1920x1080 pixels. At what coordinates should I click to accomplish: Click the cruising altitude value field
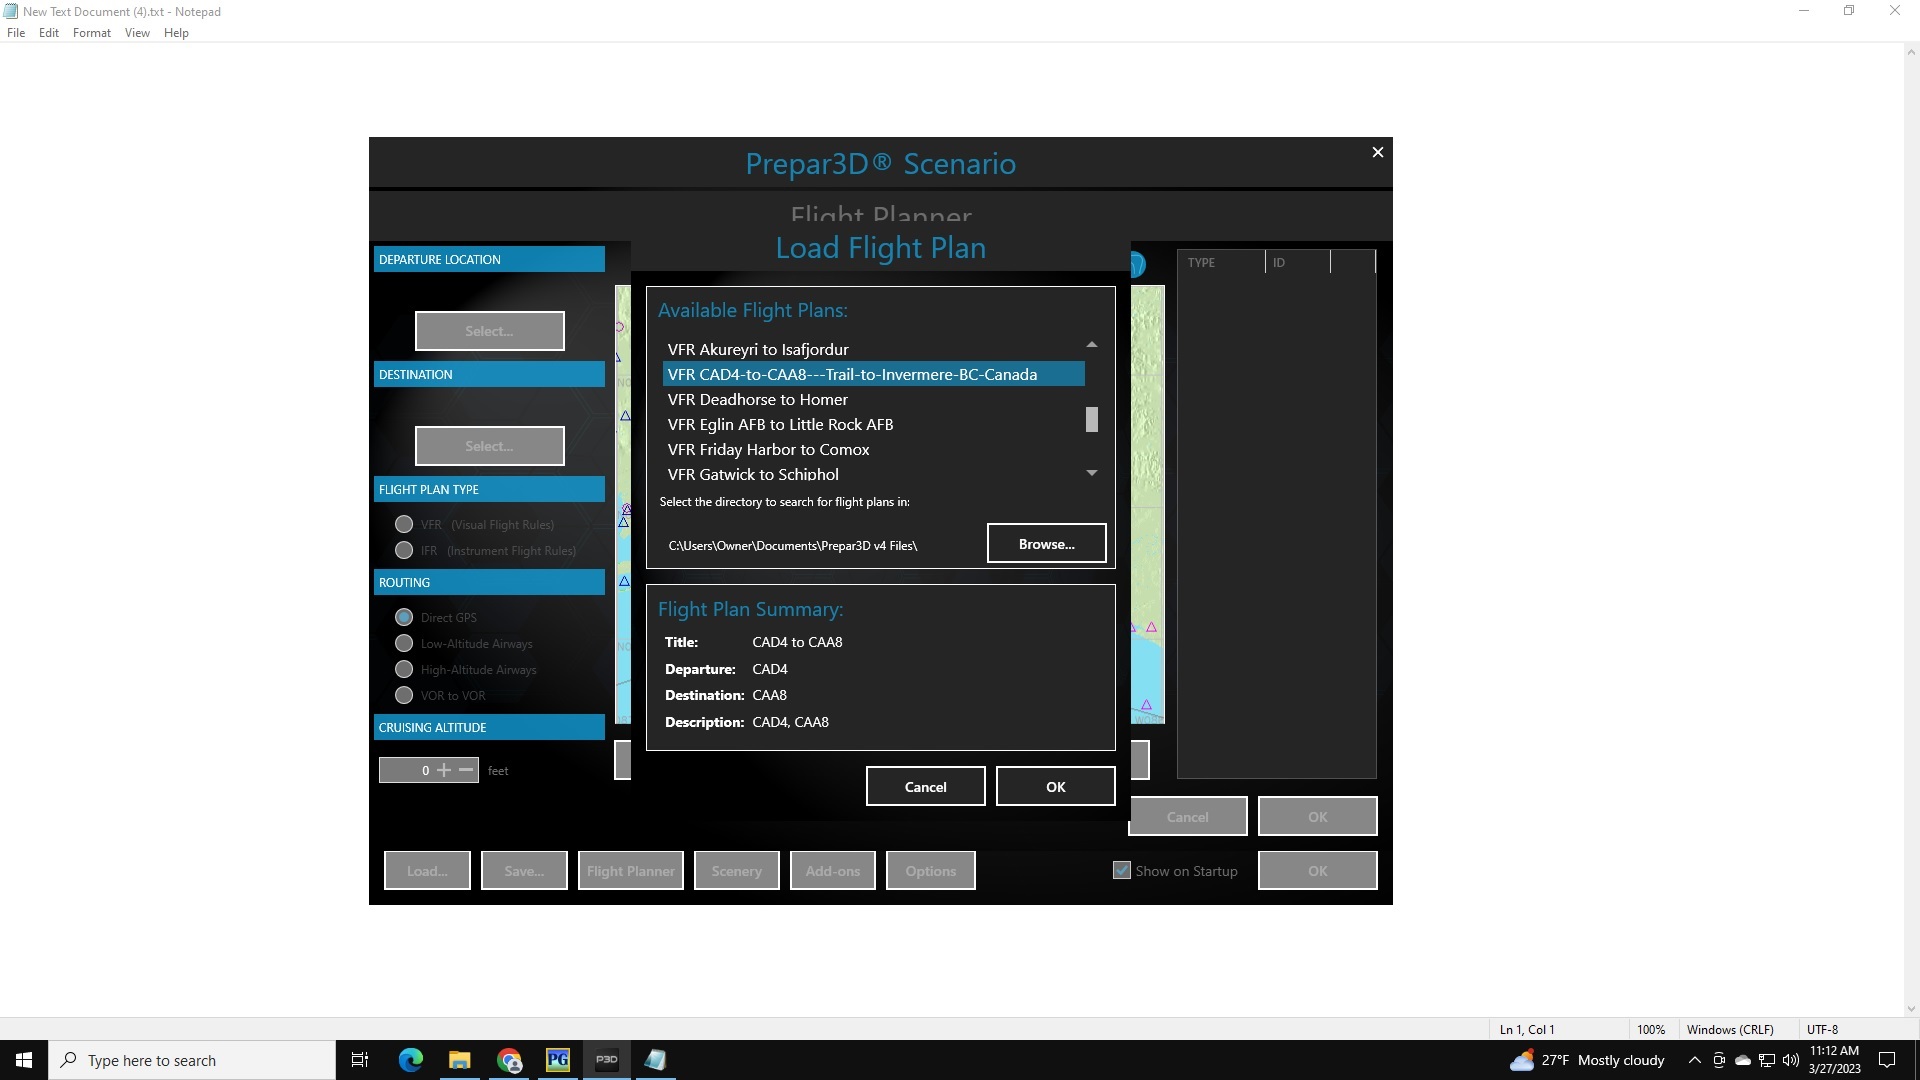(x=407, y=770)
